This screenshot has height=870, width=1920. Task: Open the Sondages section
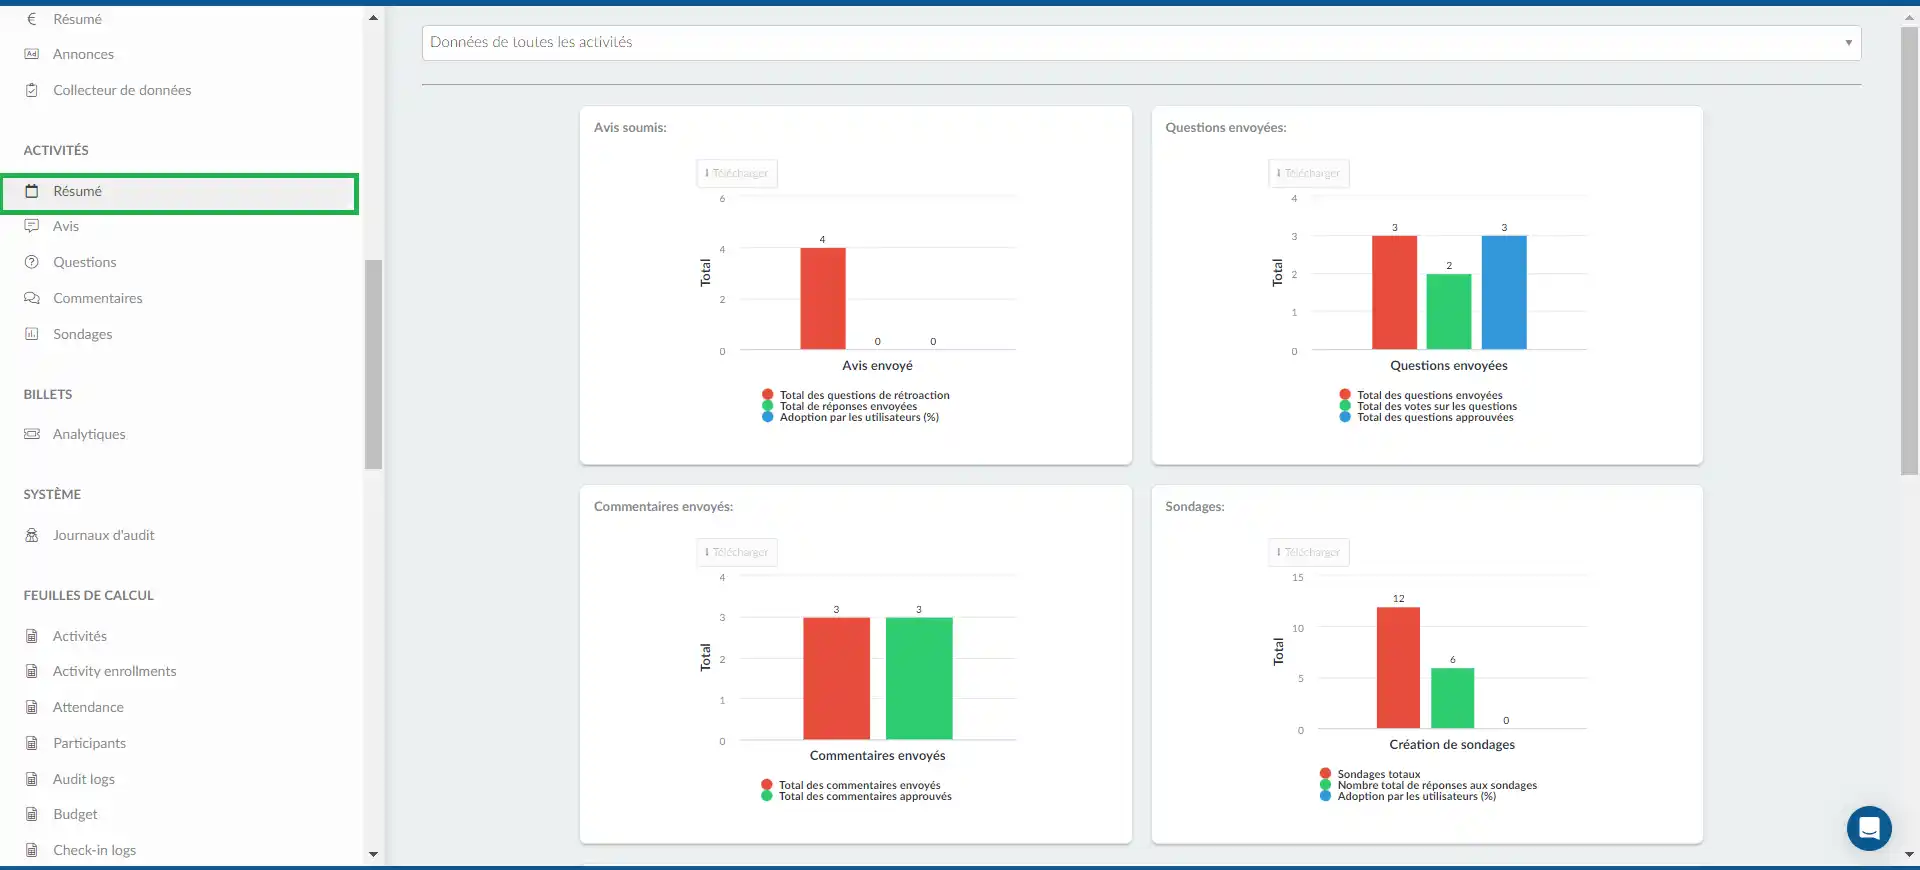[83, 334]
